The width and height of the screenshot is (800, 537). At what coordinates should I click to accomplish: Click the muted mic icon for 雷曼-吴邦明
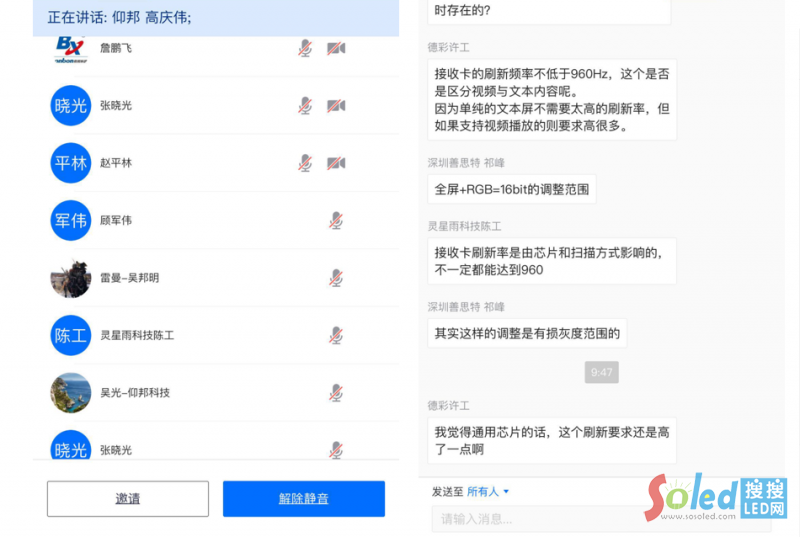pyautogui.click(x=336, y=278)
